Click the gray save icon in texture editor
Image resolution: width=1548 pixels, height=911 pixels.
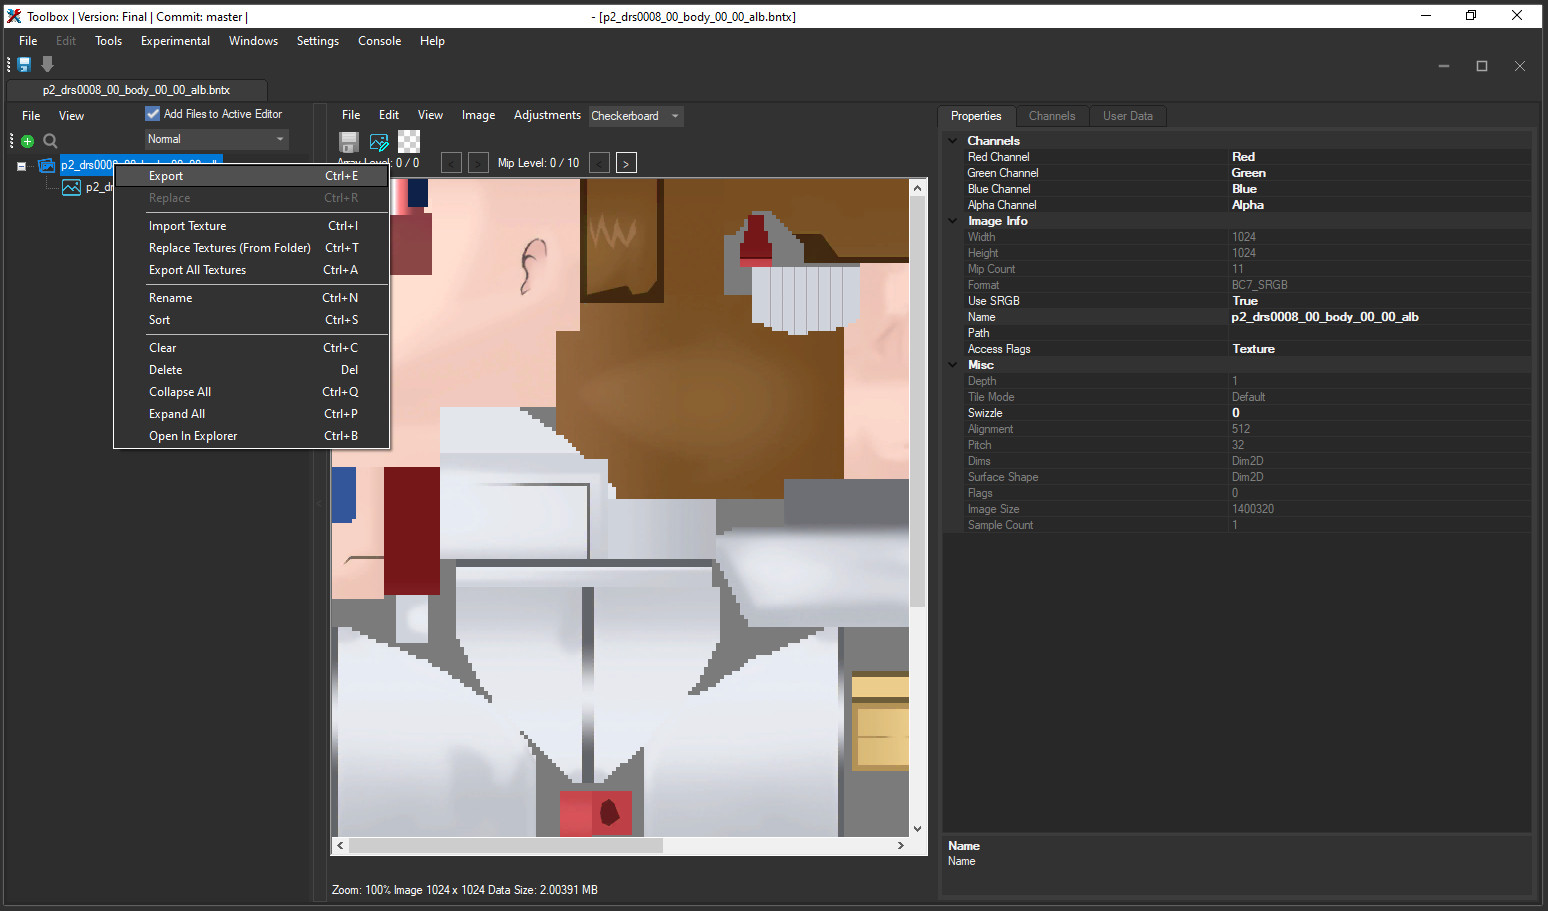tap(349, 142)
